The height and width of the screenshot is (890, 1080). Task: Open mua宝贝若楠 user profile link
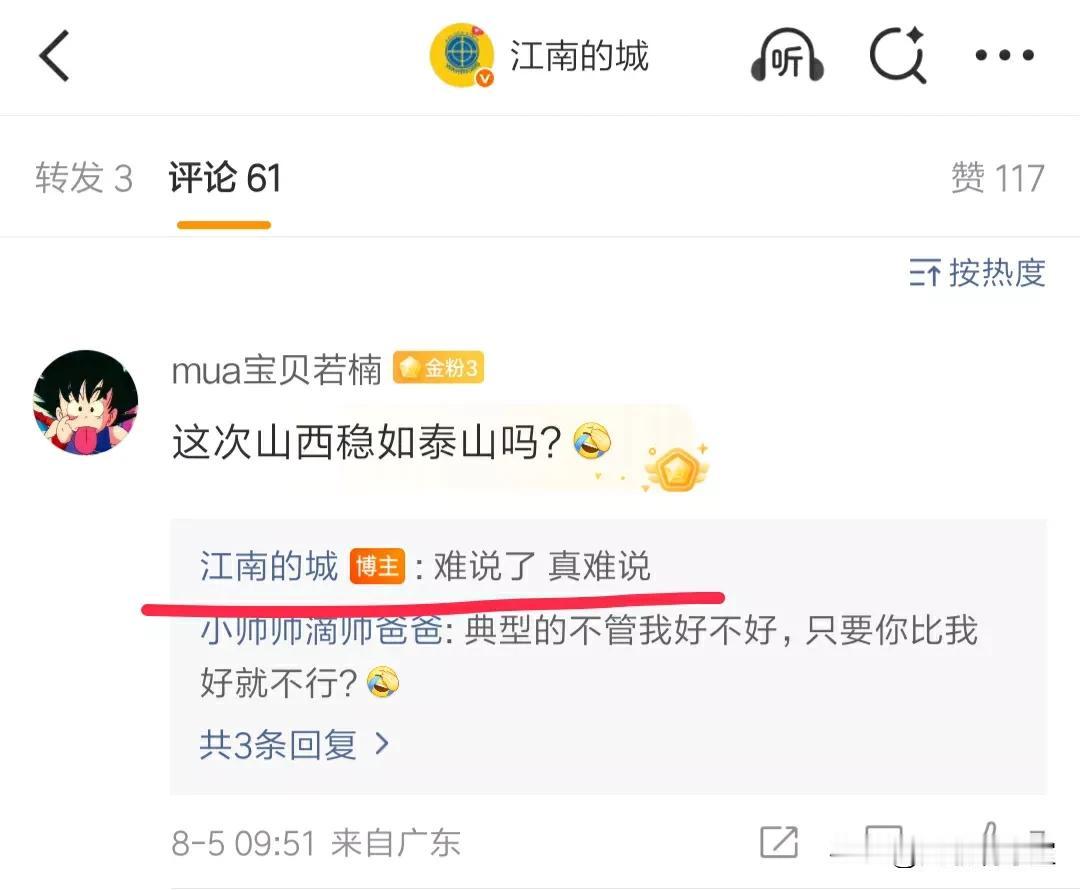(x=276, y=370)
